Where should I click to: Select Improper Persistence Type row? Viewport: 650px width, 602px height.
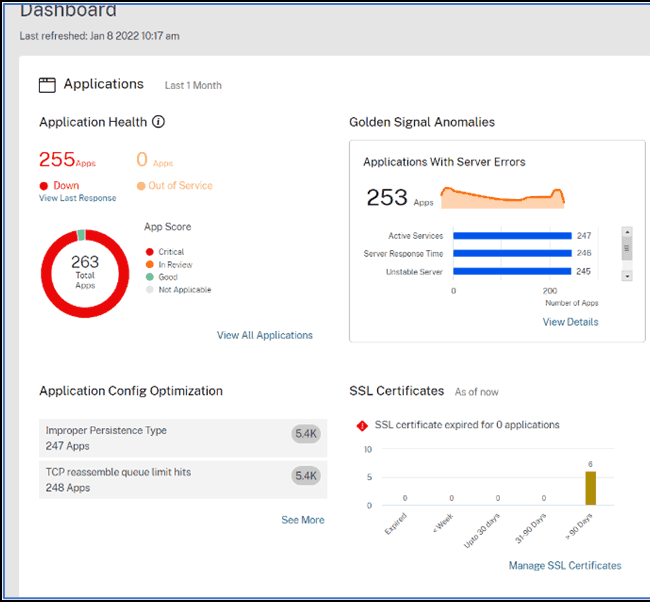point(183,438)
